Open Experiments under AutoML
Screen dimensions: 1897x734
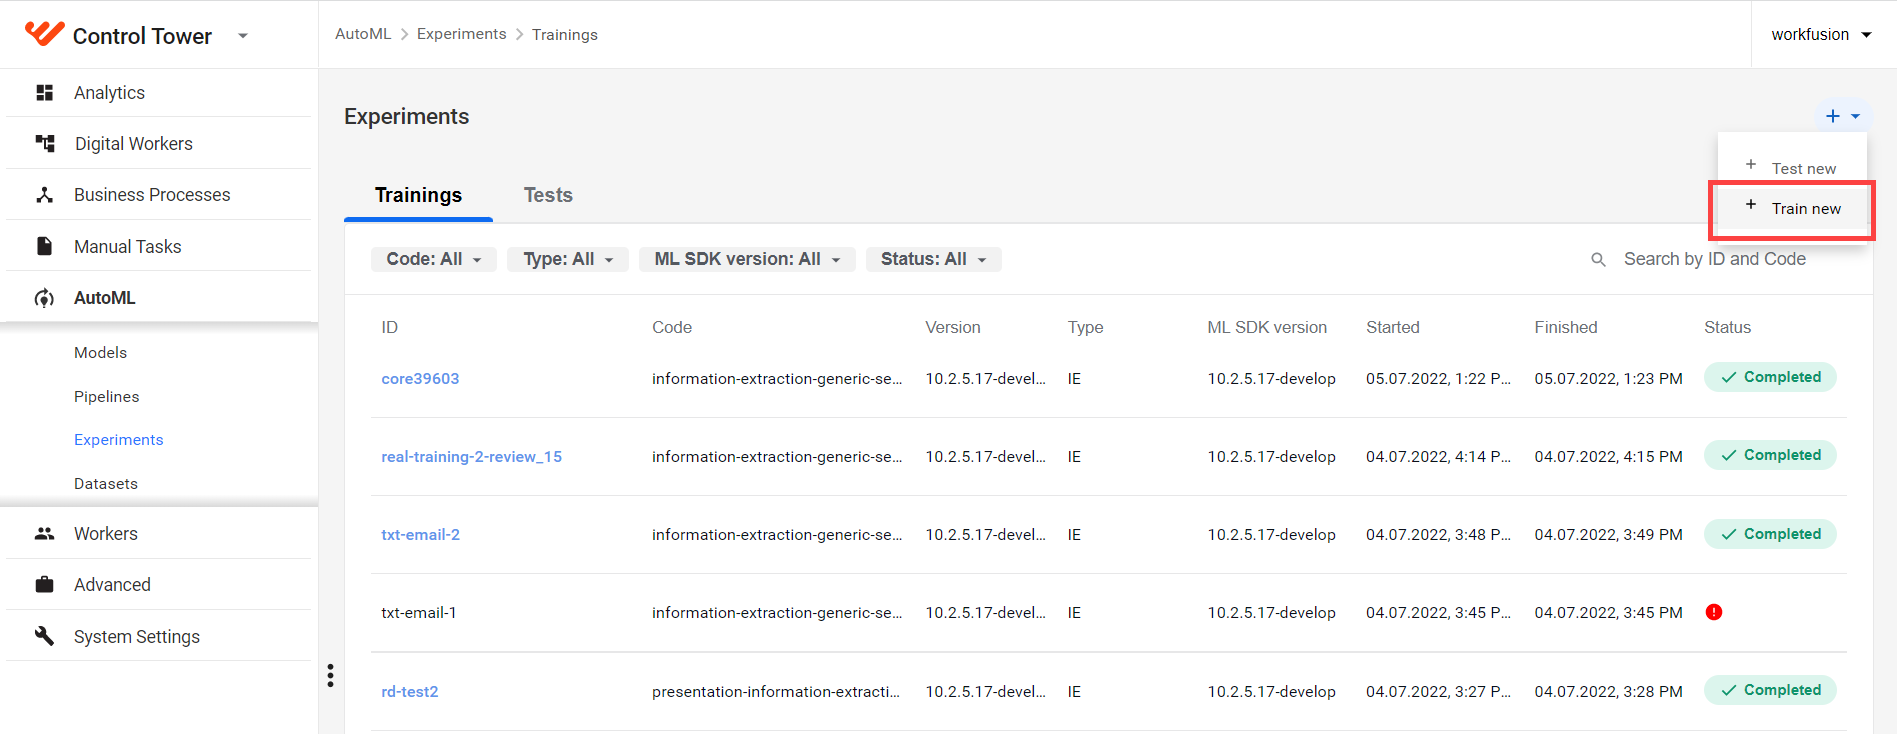click(x=118, y=440)
